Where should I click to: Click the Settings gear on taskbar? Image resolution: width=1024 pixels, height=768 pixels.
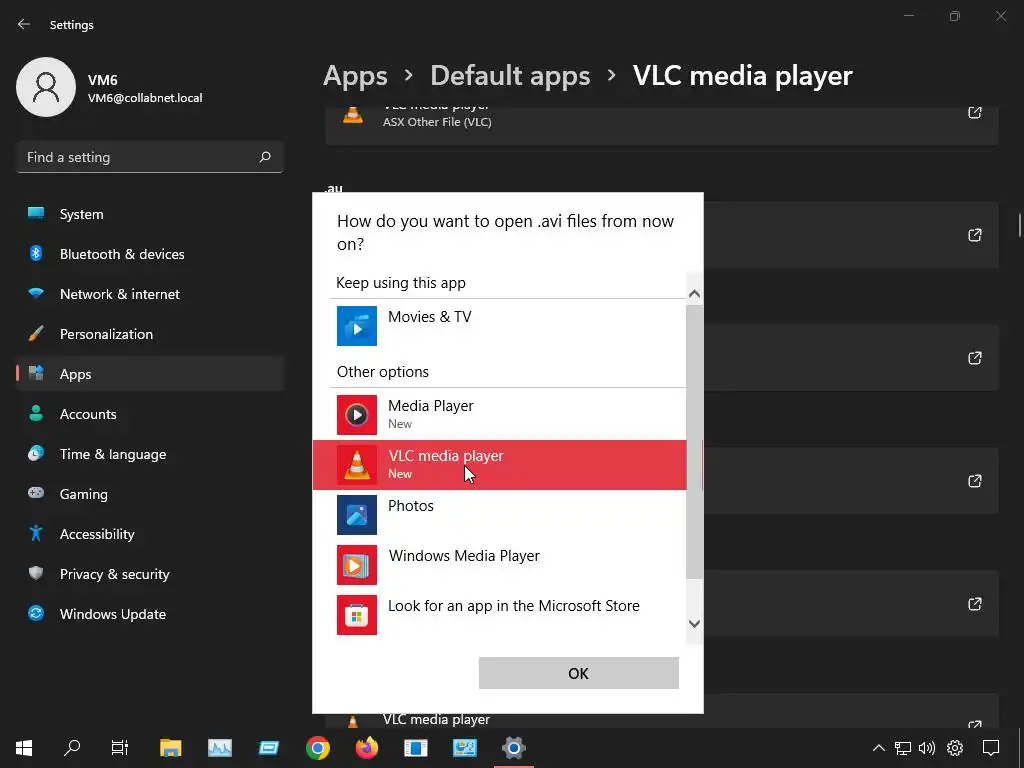(514, 748)
